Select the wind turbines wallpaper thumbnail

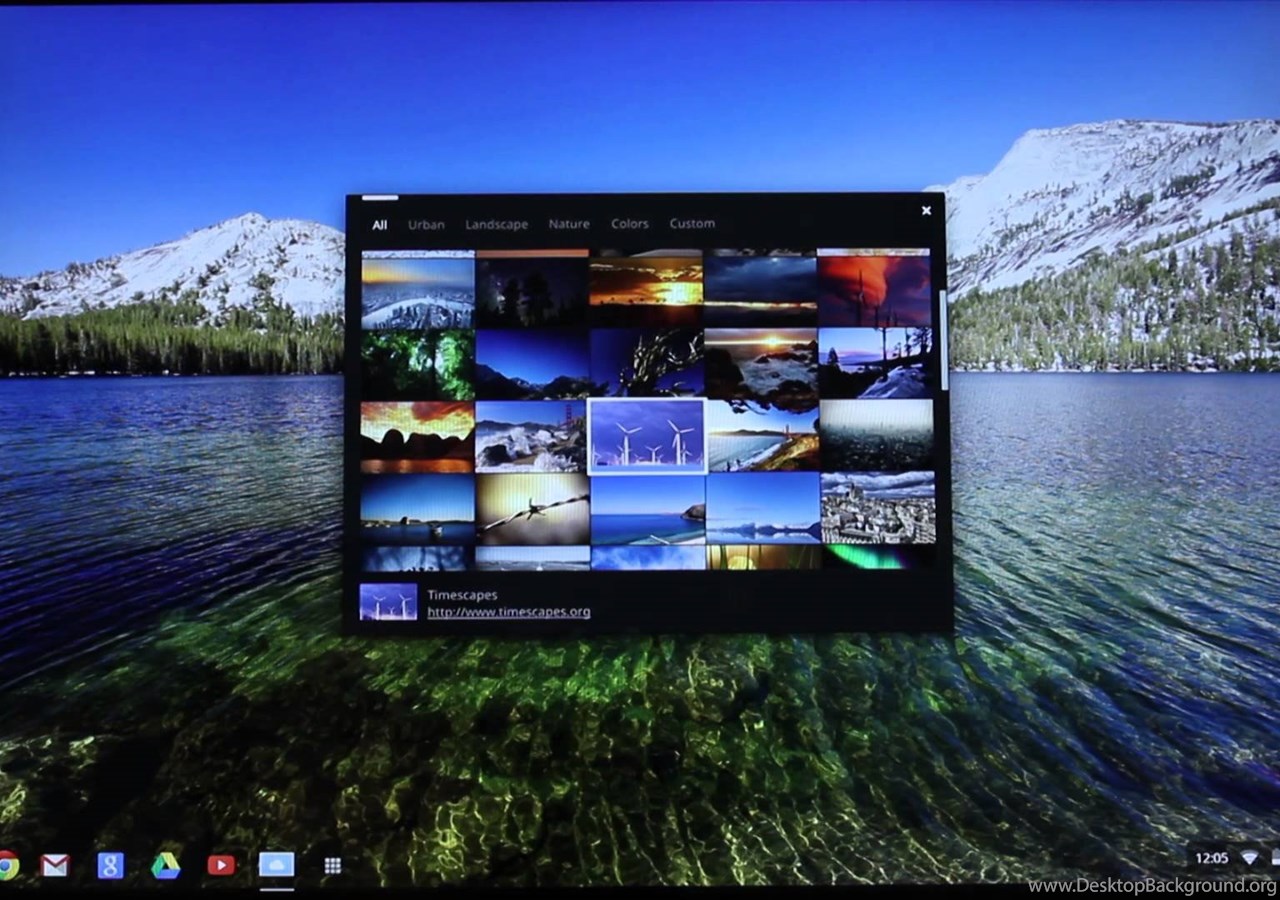647,436
